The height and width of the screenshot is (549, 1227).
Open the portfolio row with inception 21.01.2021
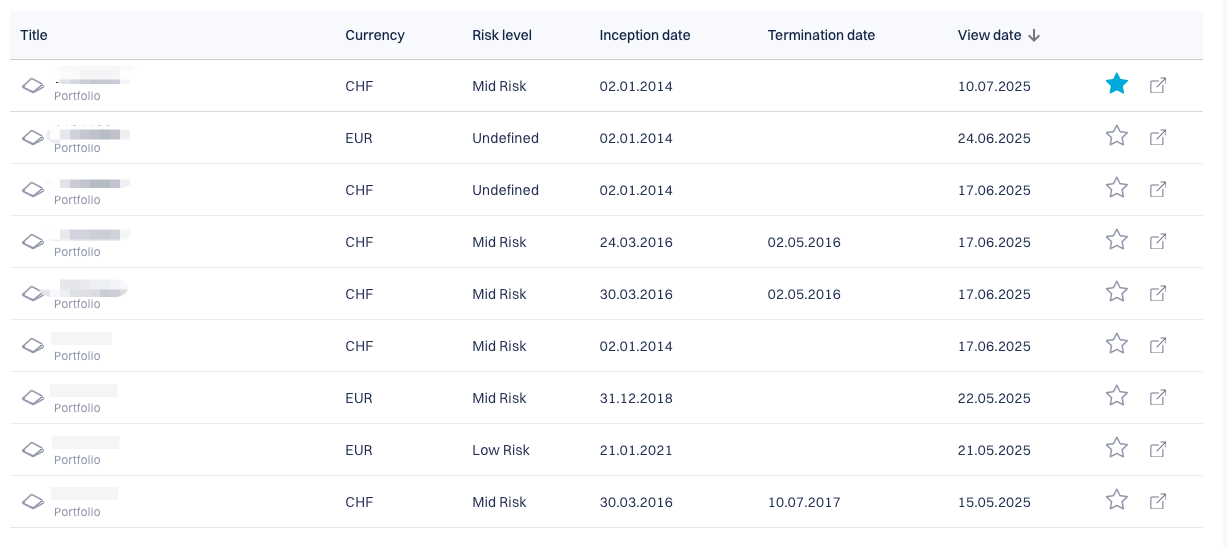[x=85, y=449]
